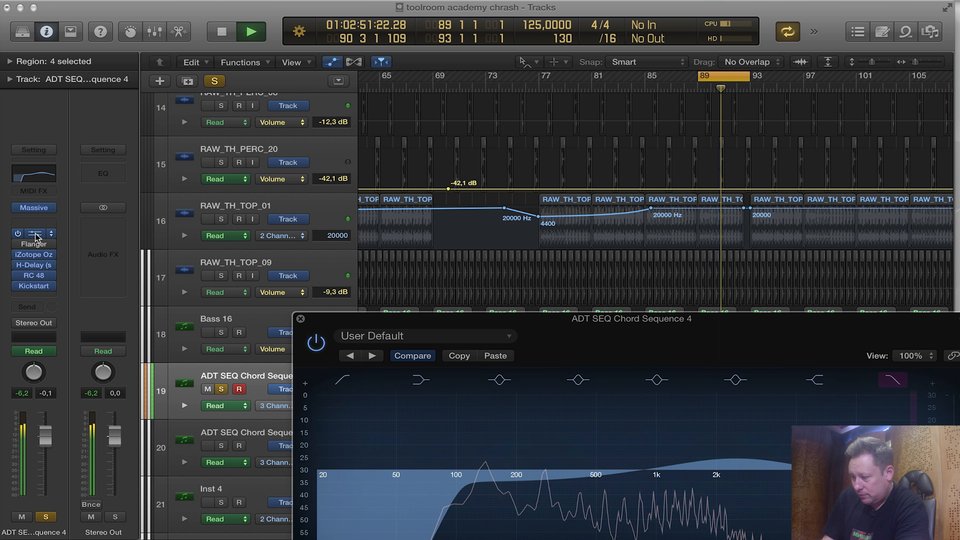Screen dimensions: 960x540
Task: Open the RC 48 plugin slot
Action: (34, 276)
